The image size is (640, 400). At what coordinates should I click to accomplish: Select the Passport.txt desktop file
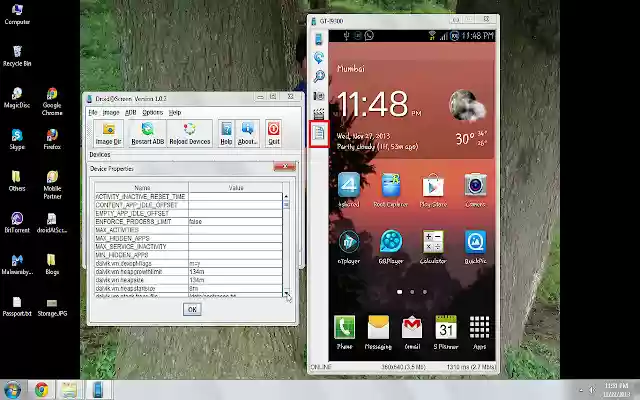17,307
